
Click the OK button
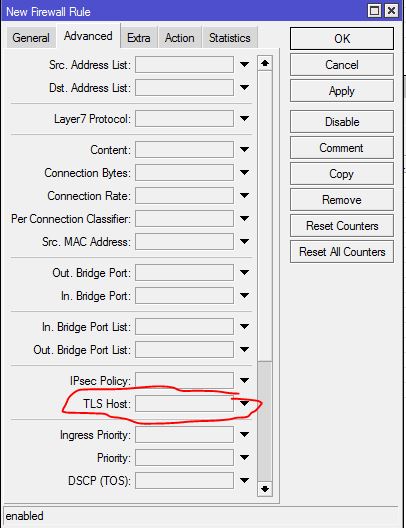click(x=342, y=39)
